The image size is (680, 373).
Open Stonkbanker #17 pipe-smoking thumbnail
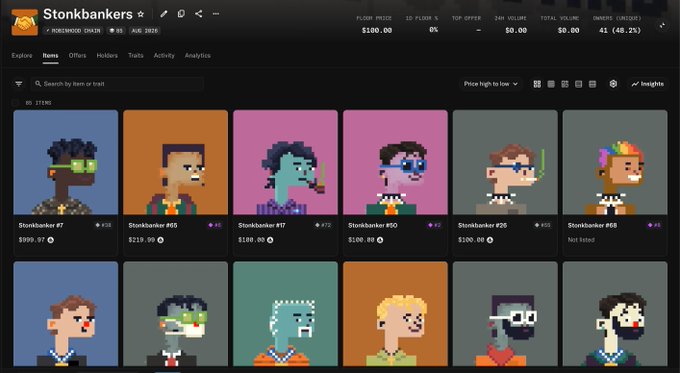(285, 162)
